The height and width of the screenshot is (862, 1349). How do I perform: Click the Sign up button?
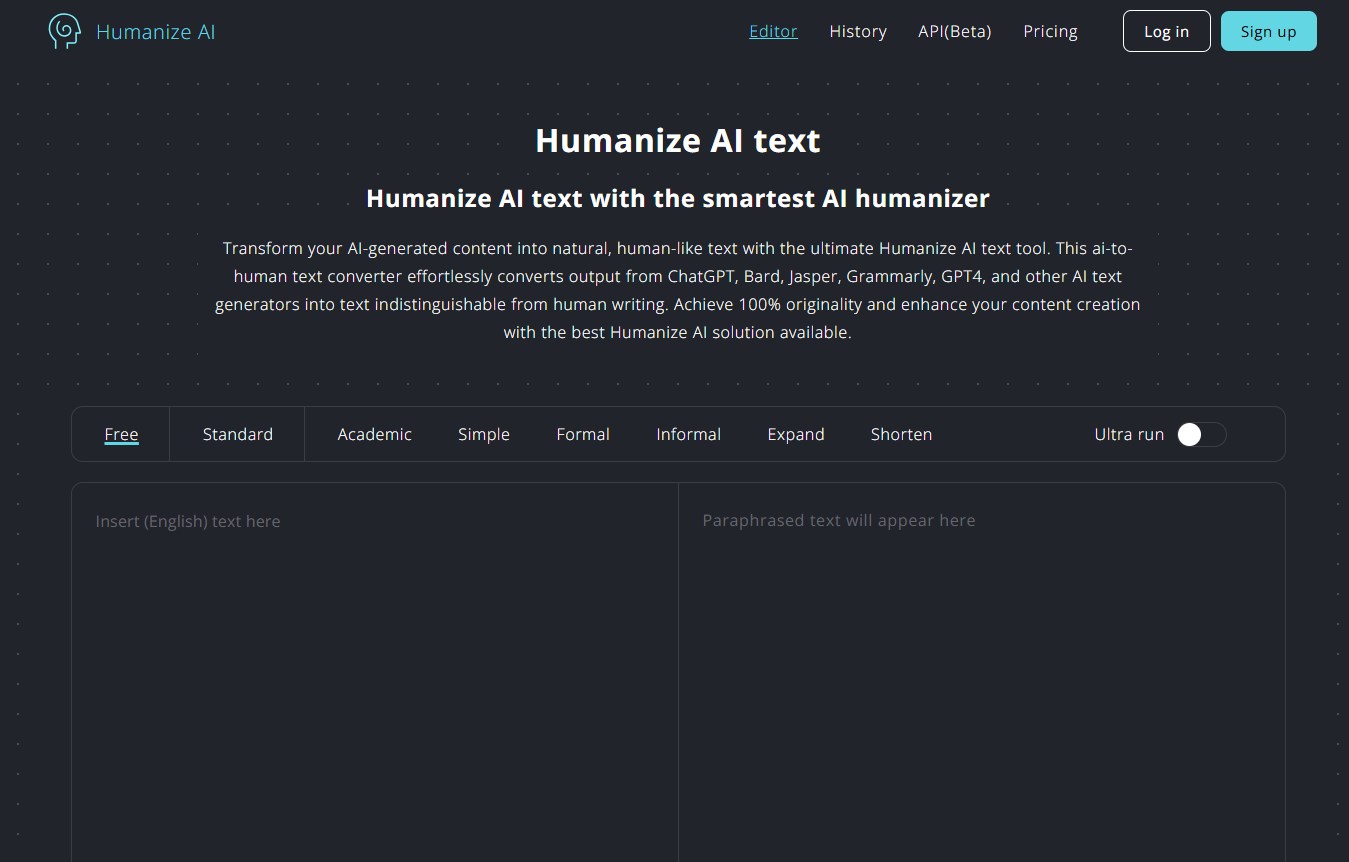1268,31
